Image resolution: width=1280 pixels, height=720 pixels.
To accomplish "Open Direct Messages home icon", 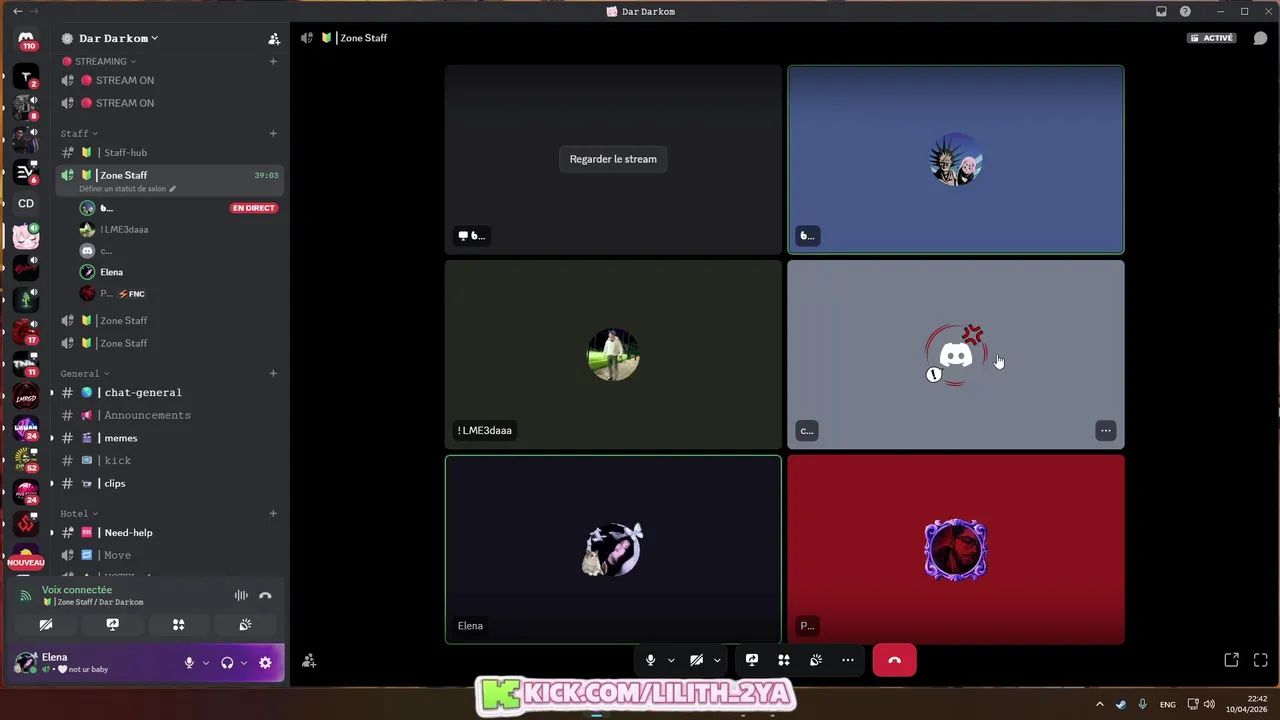I will pos(26,40).
